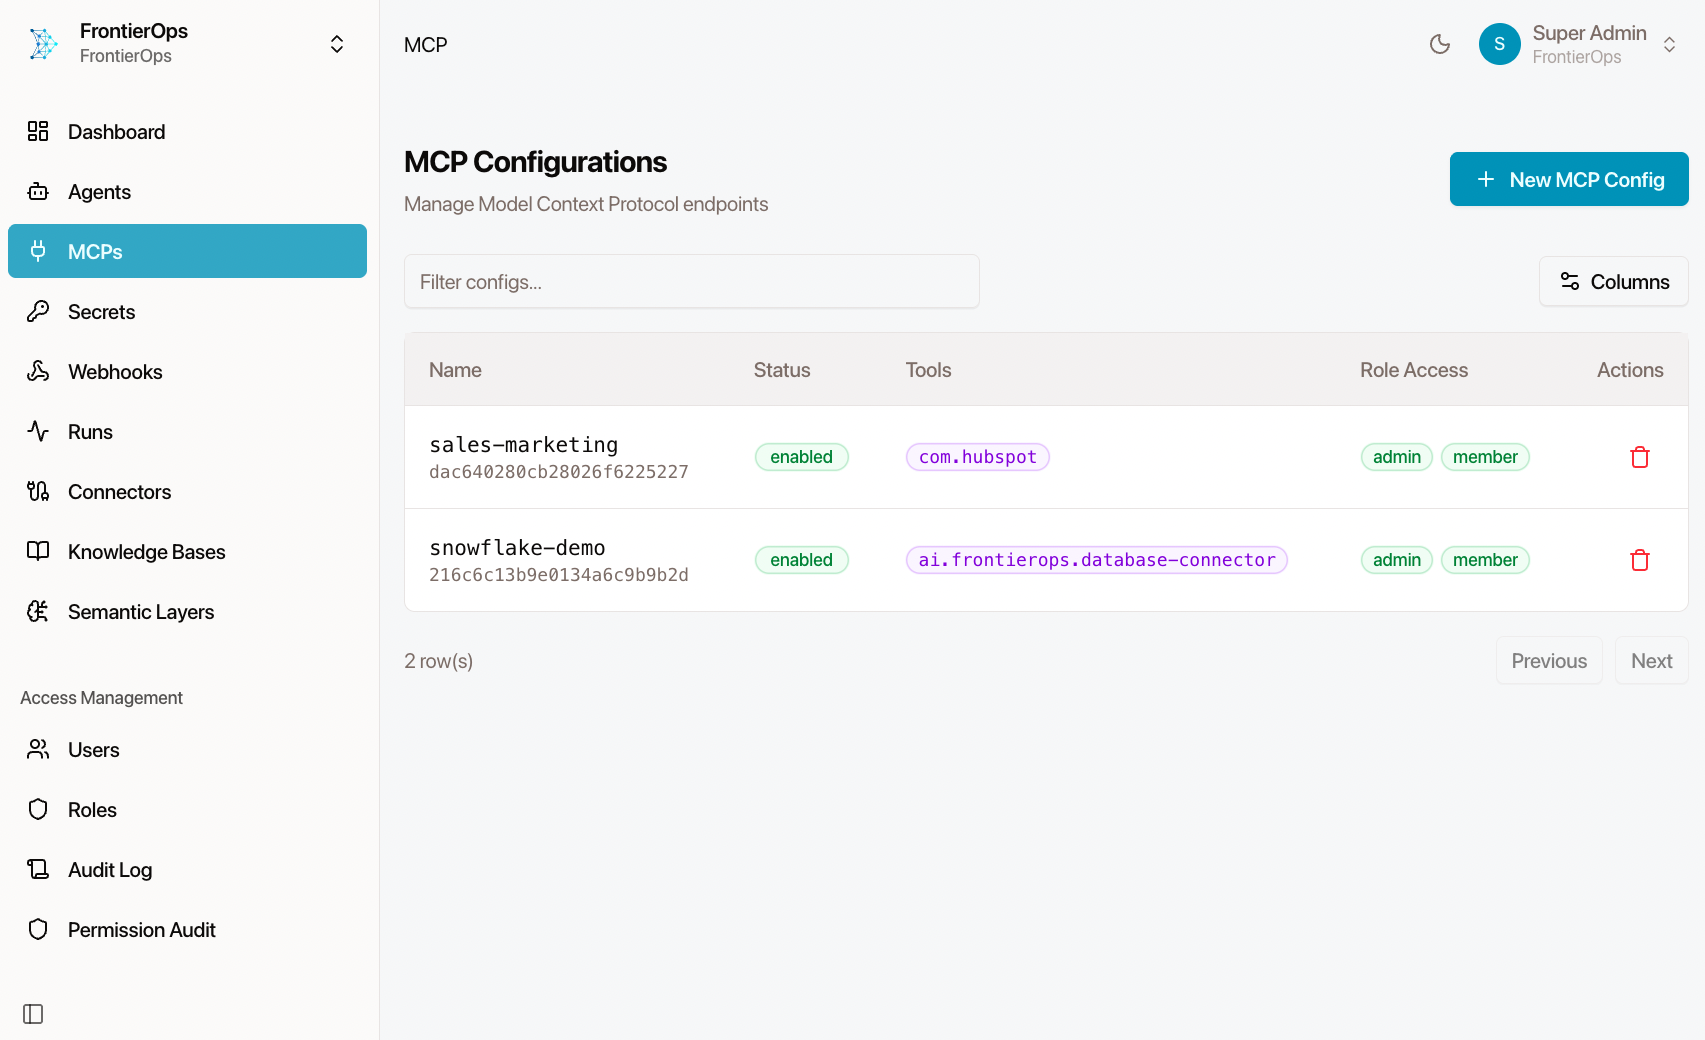Select the Connectors sidebar icon

(38, 491)
